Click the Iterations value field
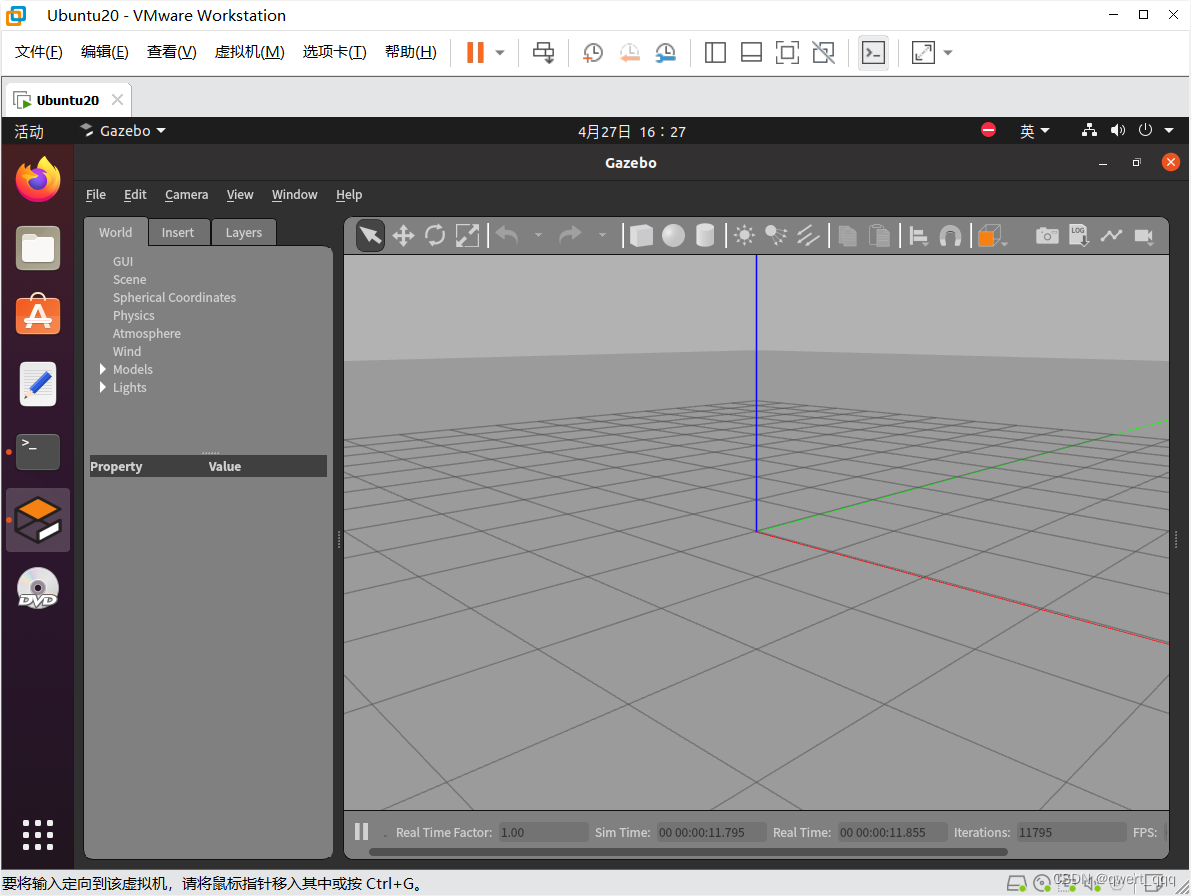The height and width of the screenshot is (896, 1191). [1072, 832]
